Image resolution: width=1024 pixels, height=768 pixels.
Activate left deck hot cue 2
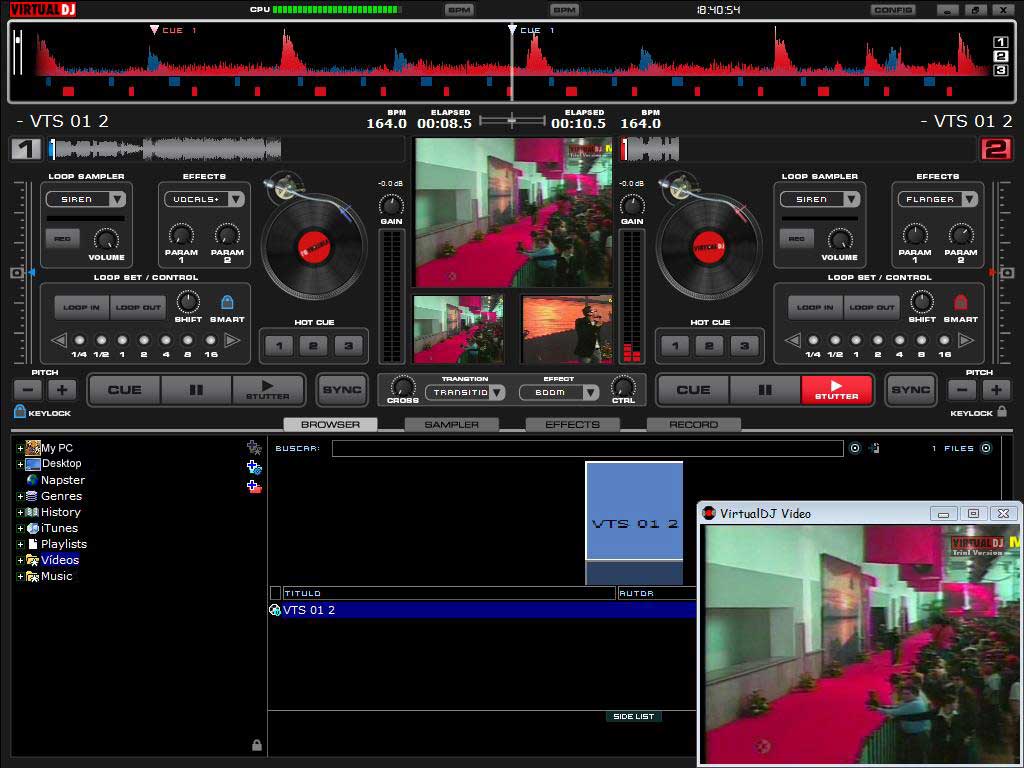click(313, 347)
